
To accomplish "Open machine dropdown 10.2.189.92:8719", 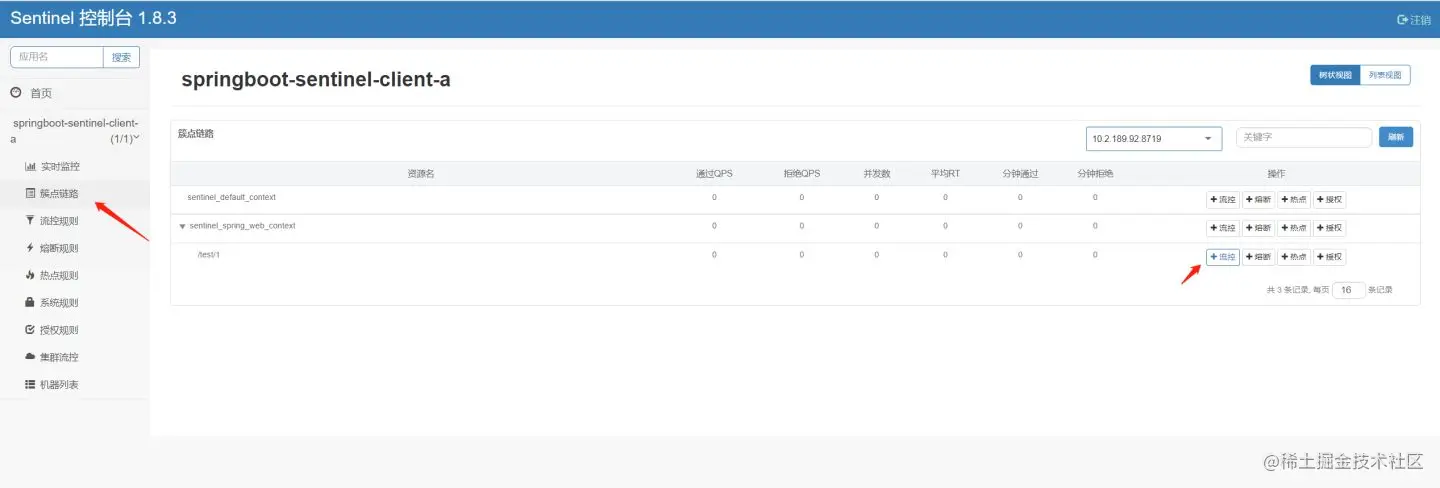I will click(1154, 138).
